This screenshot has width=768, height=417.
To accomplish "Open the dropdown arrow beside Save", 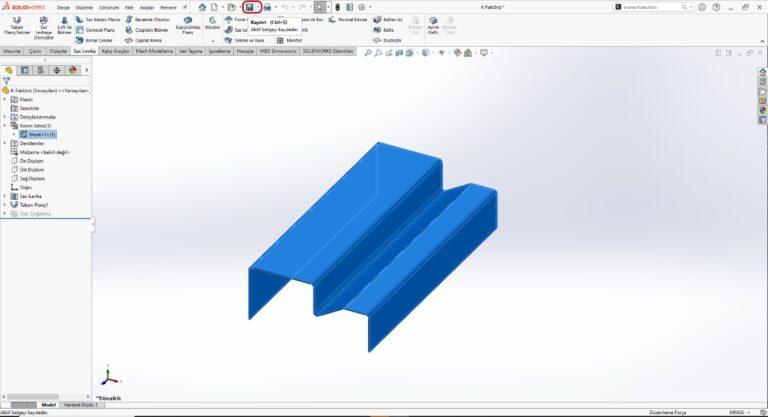I will point(258,7).
